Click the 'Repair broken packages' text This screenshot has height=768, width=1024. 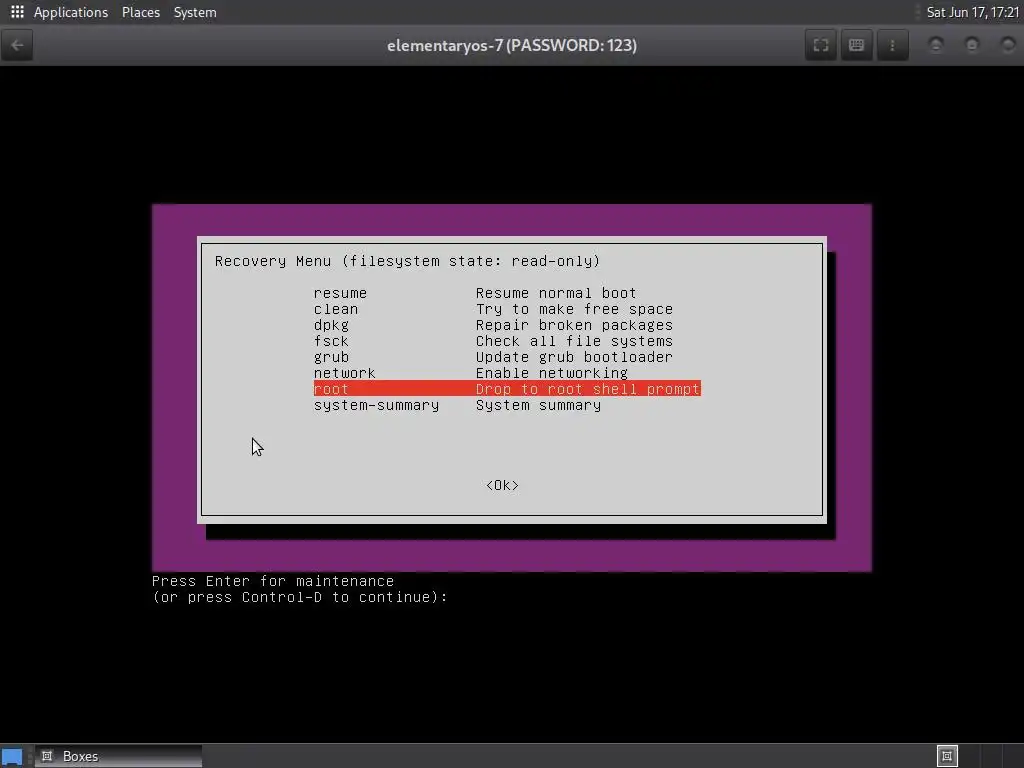pyautogui.click(x=574, y=325)
